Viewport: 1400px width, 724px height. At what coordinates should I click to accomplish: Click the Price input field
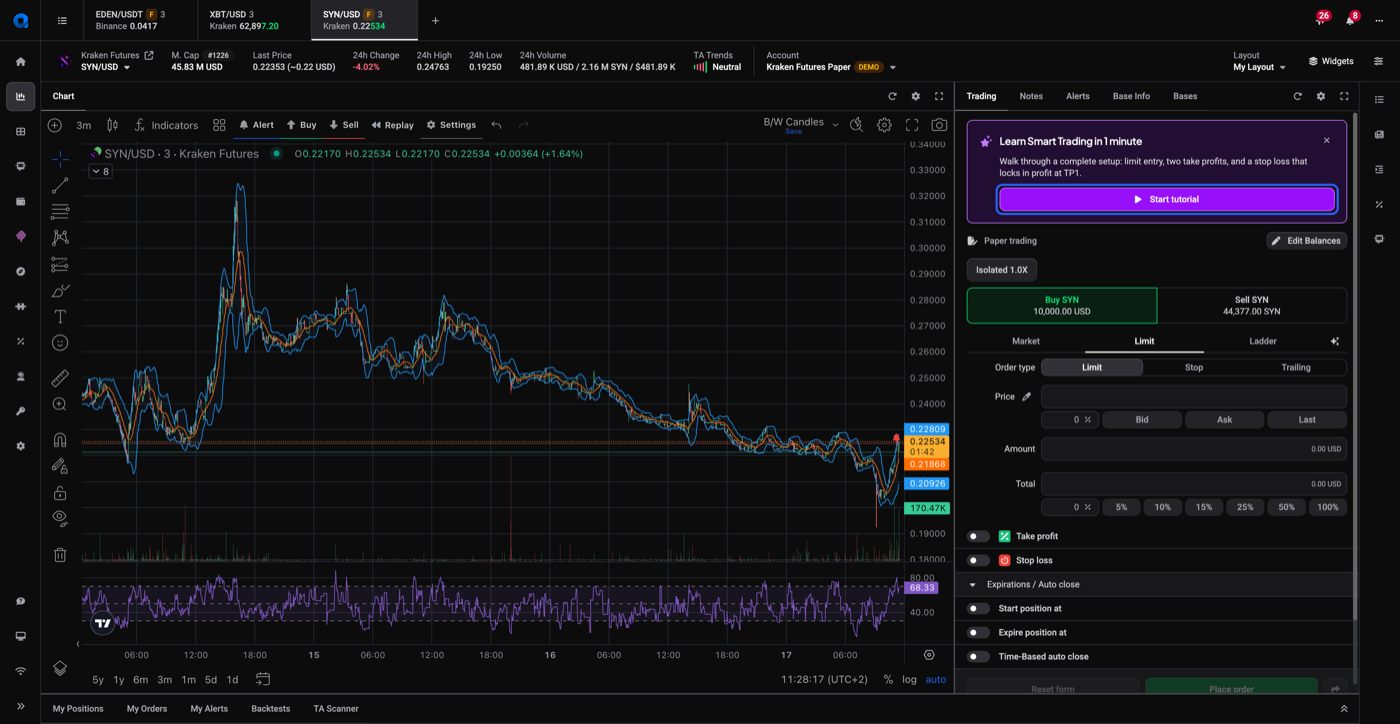[x=1194, y=396]
